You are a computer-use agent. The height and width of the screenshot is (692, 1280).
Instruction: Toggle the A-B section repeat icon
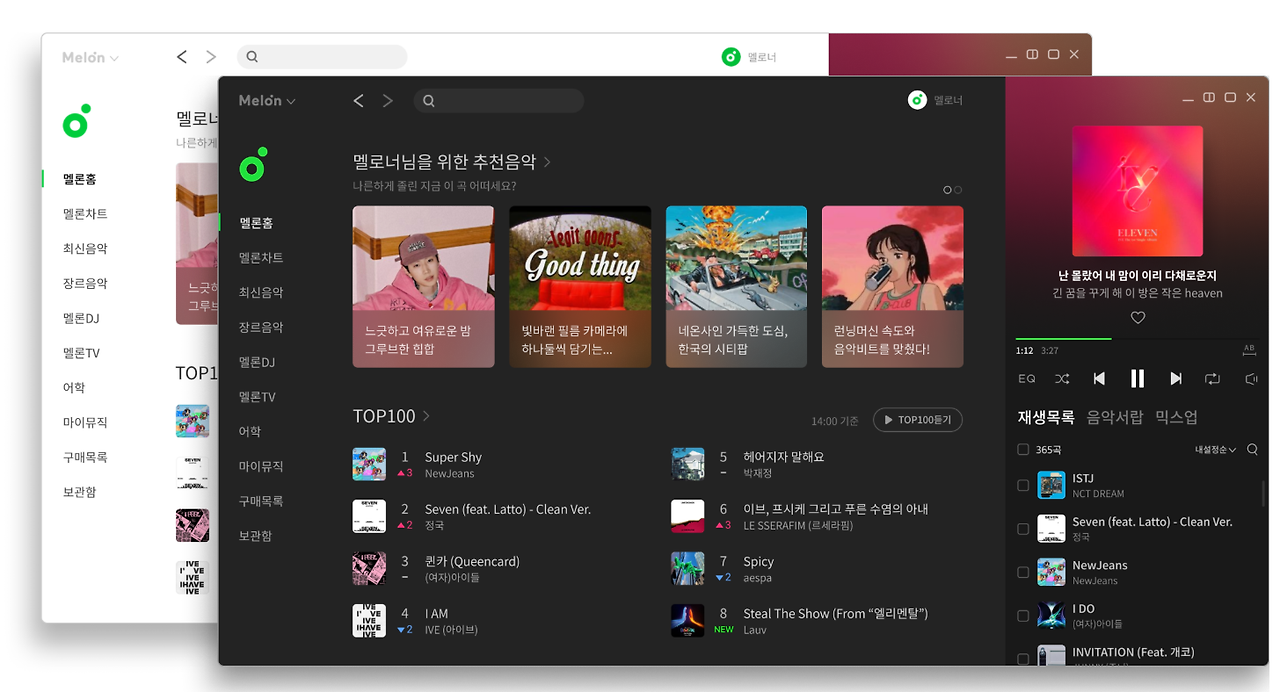[x=1249, y=350]
